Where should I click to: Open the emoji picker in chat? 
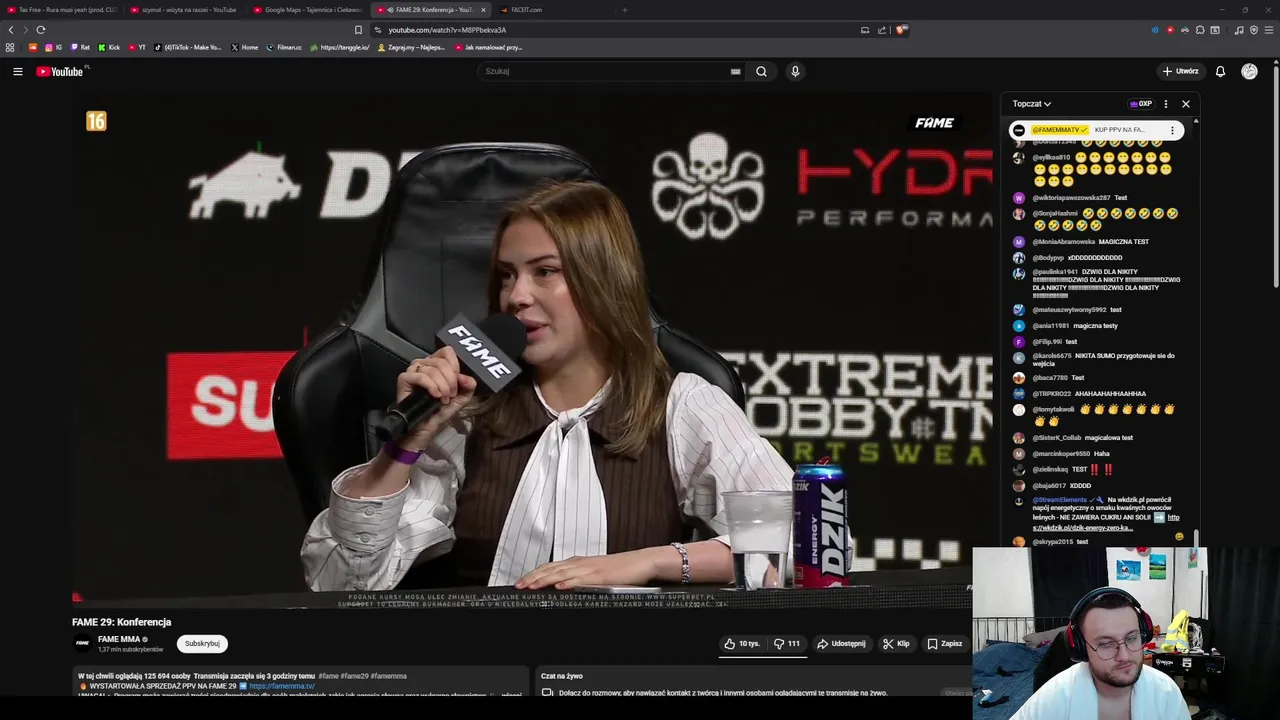(1179, 537)
